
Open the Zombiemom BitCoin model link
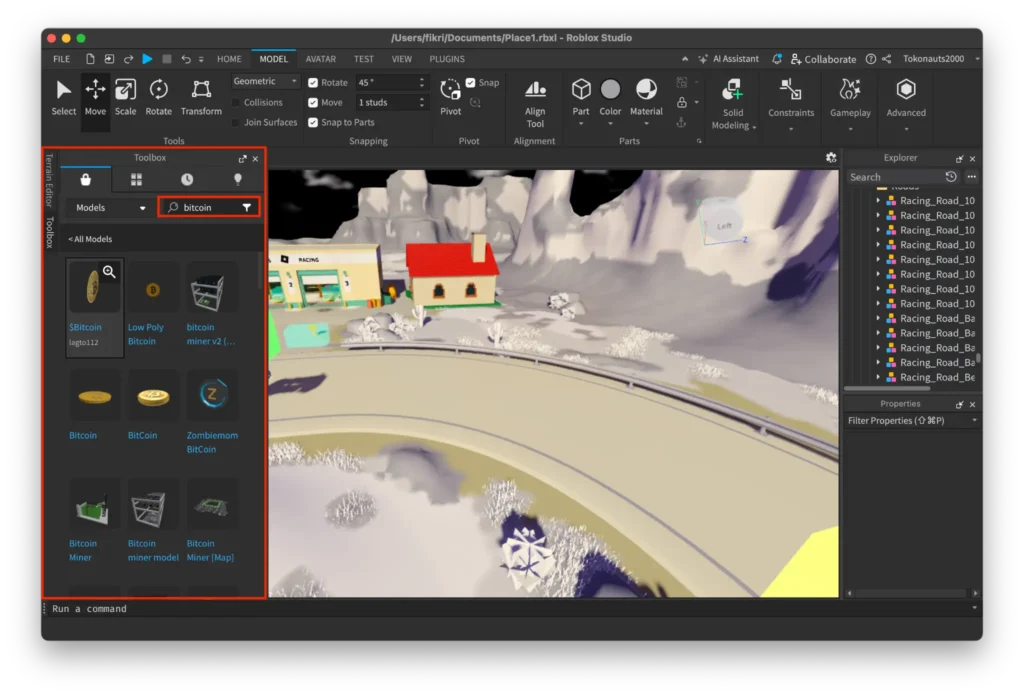click(212, 442)
